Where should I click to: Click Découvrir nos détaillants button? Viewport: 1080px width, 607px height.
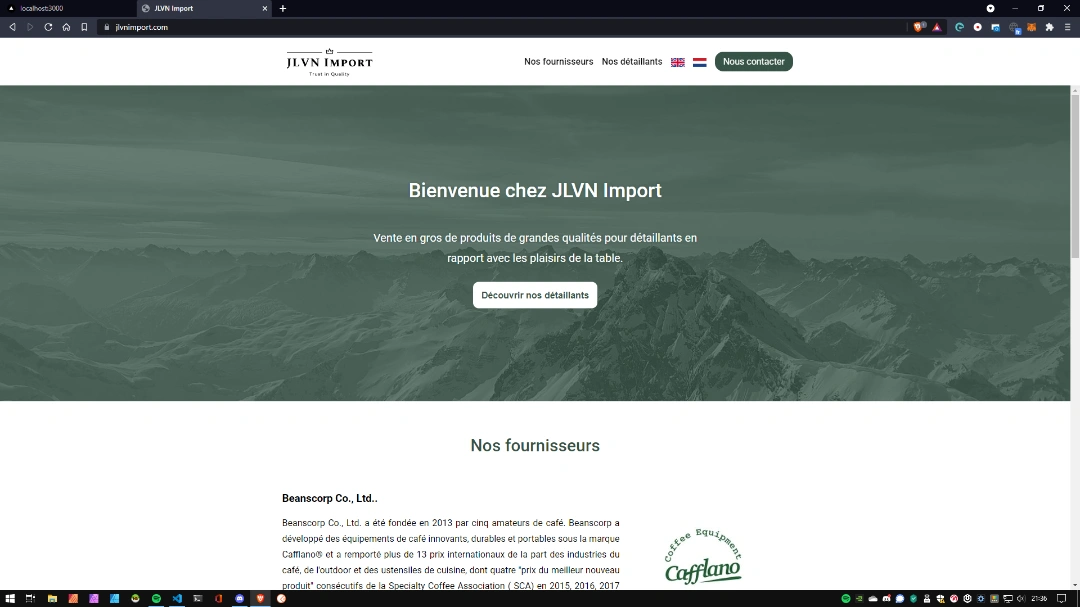point(535,295)
